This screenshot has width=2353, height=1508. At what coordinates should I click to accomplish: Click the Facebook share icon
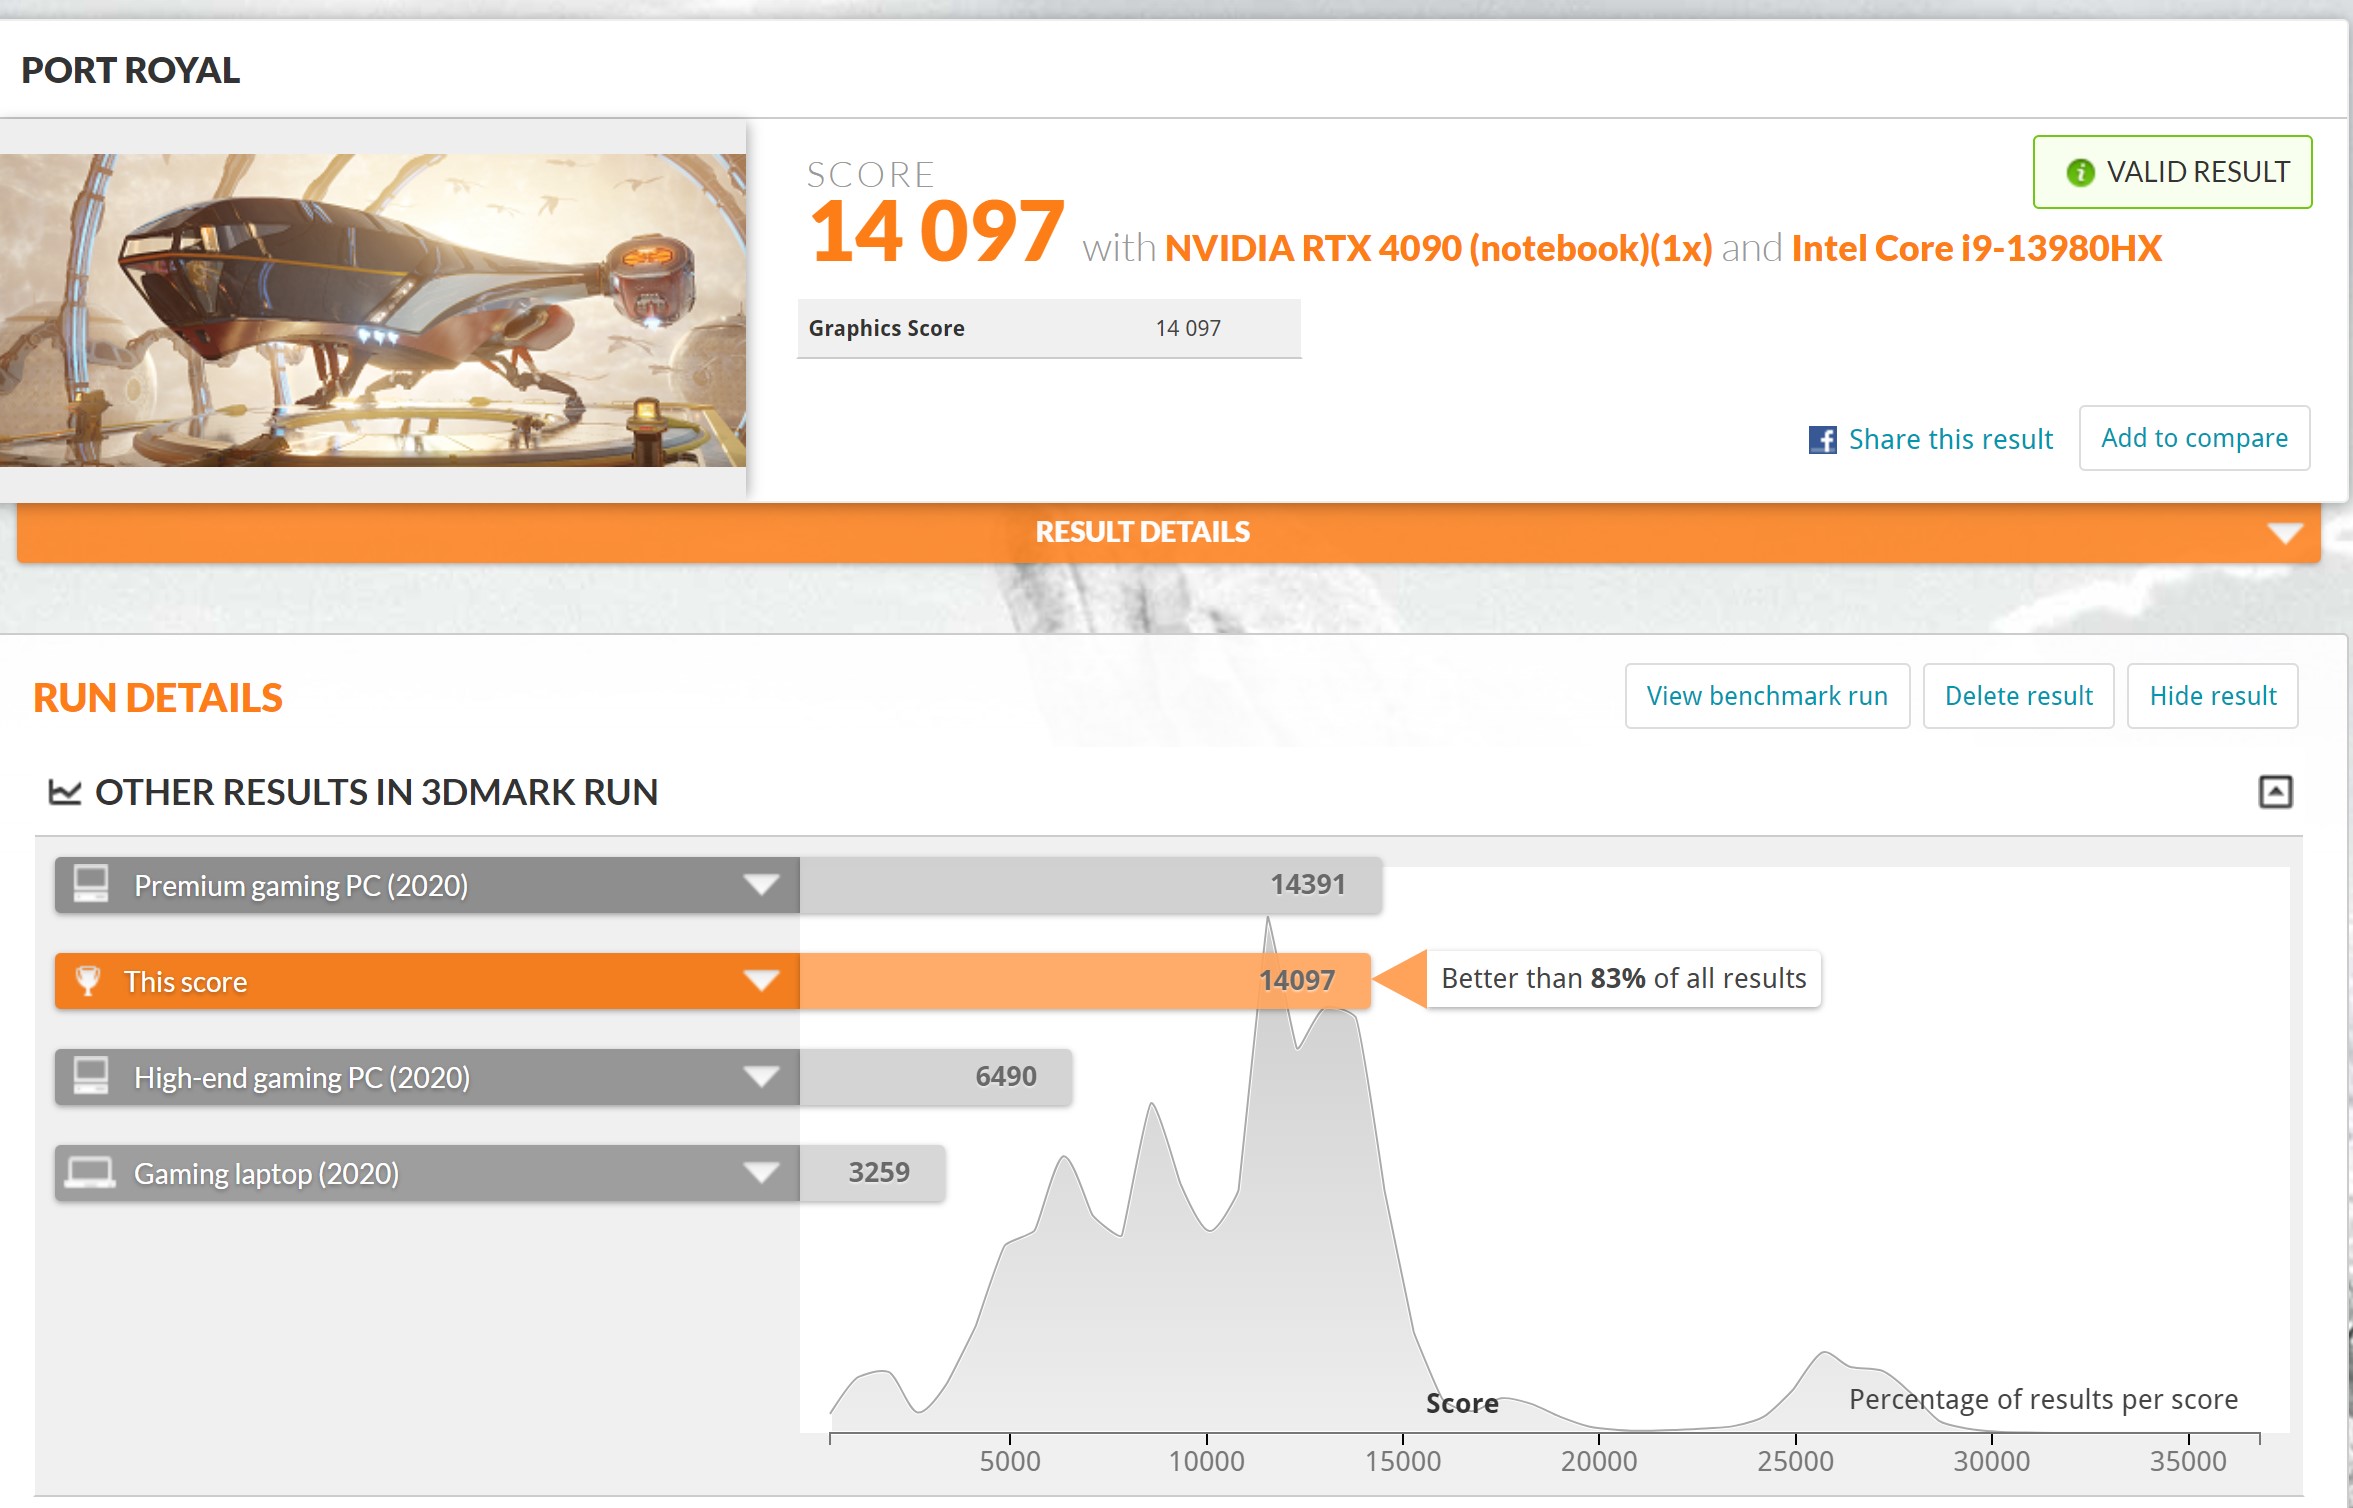1822,440
